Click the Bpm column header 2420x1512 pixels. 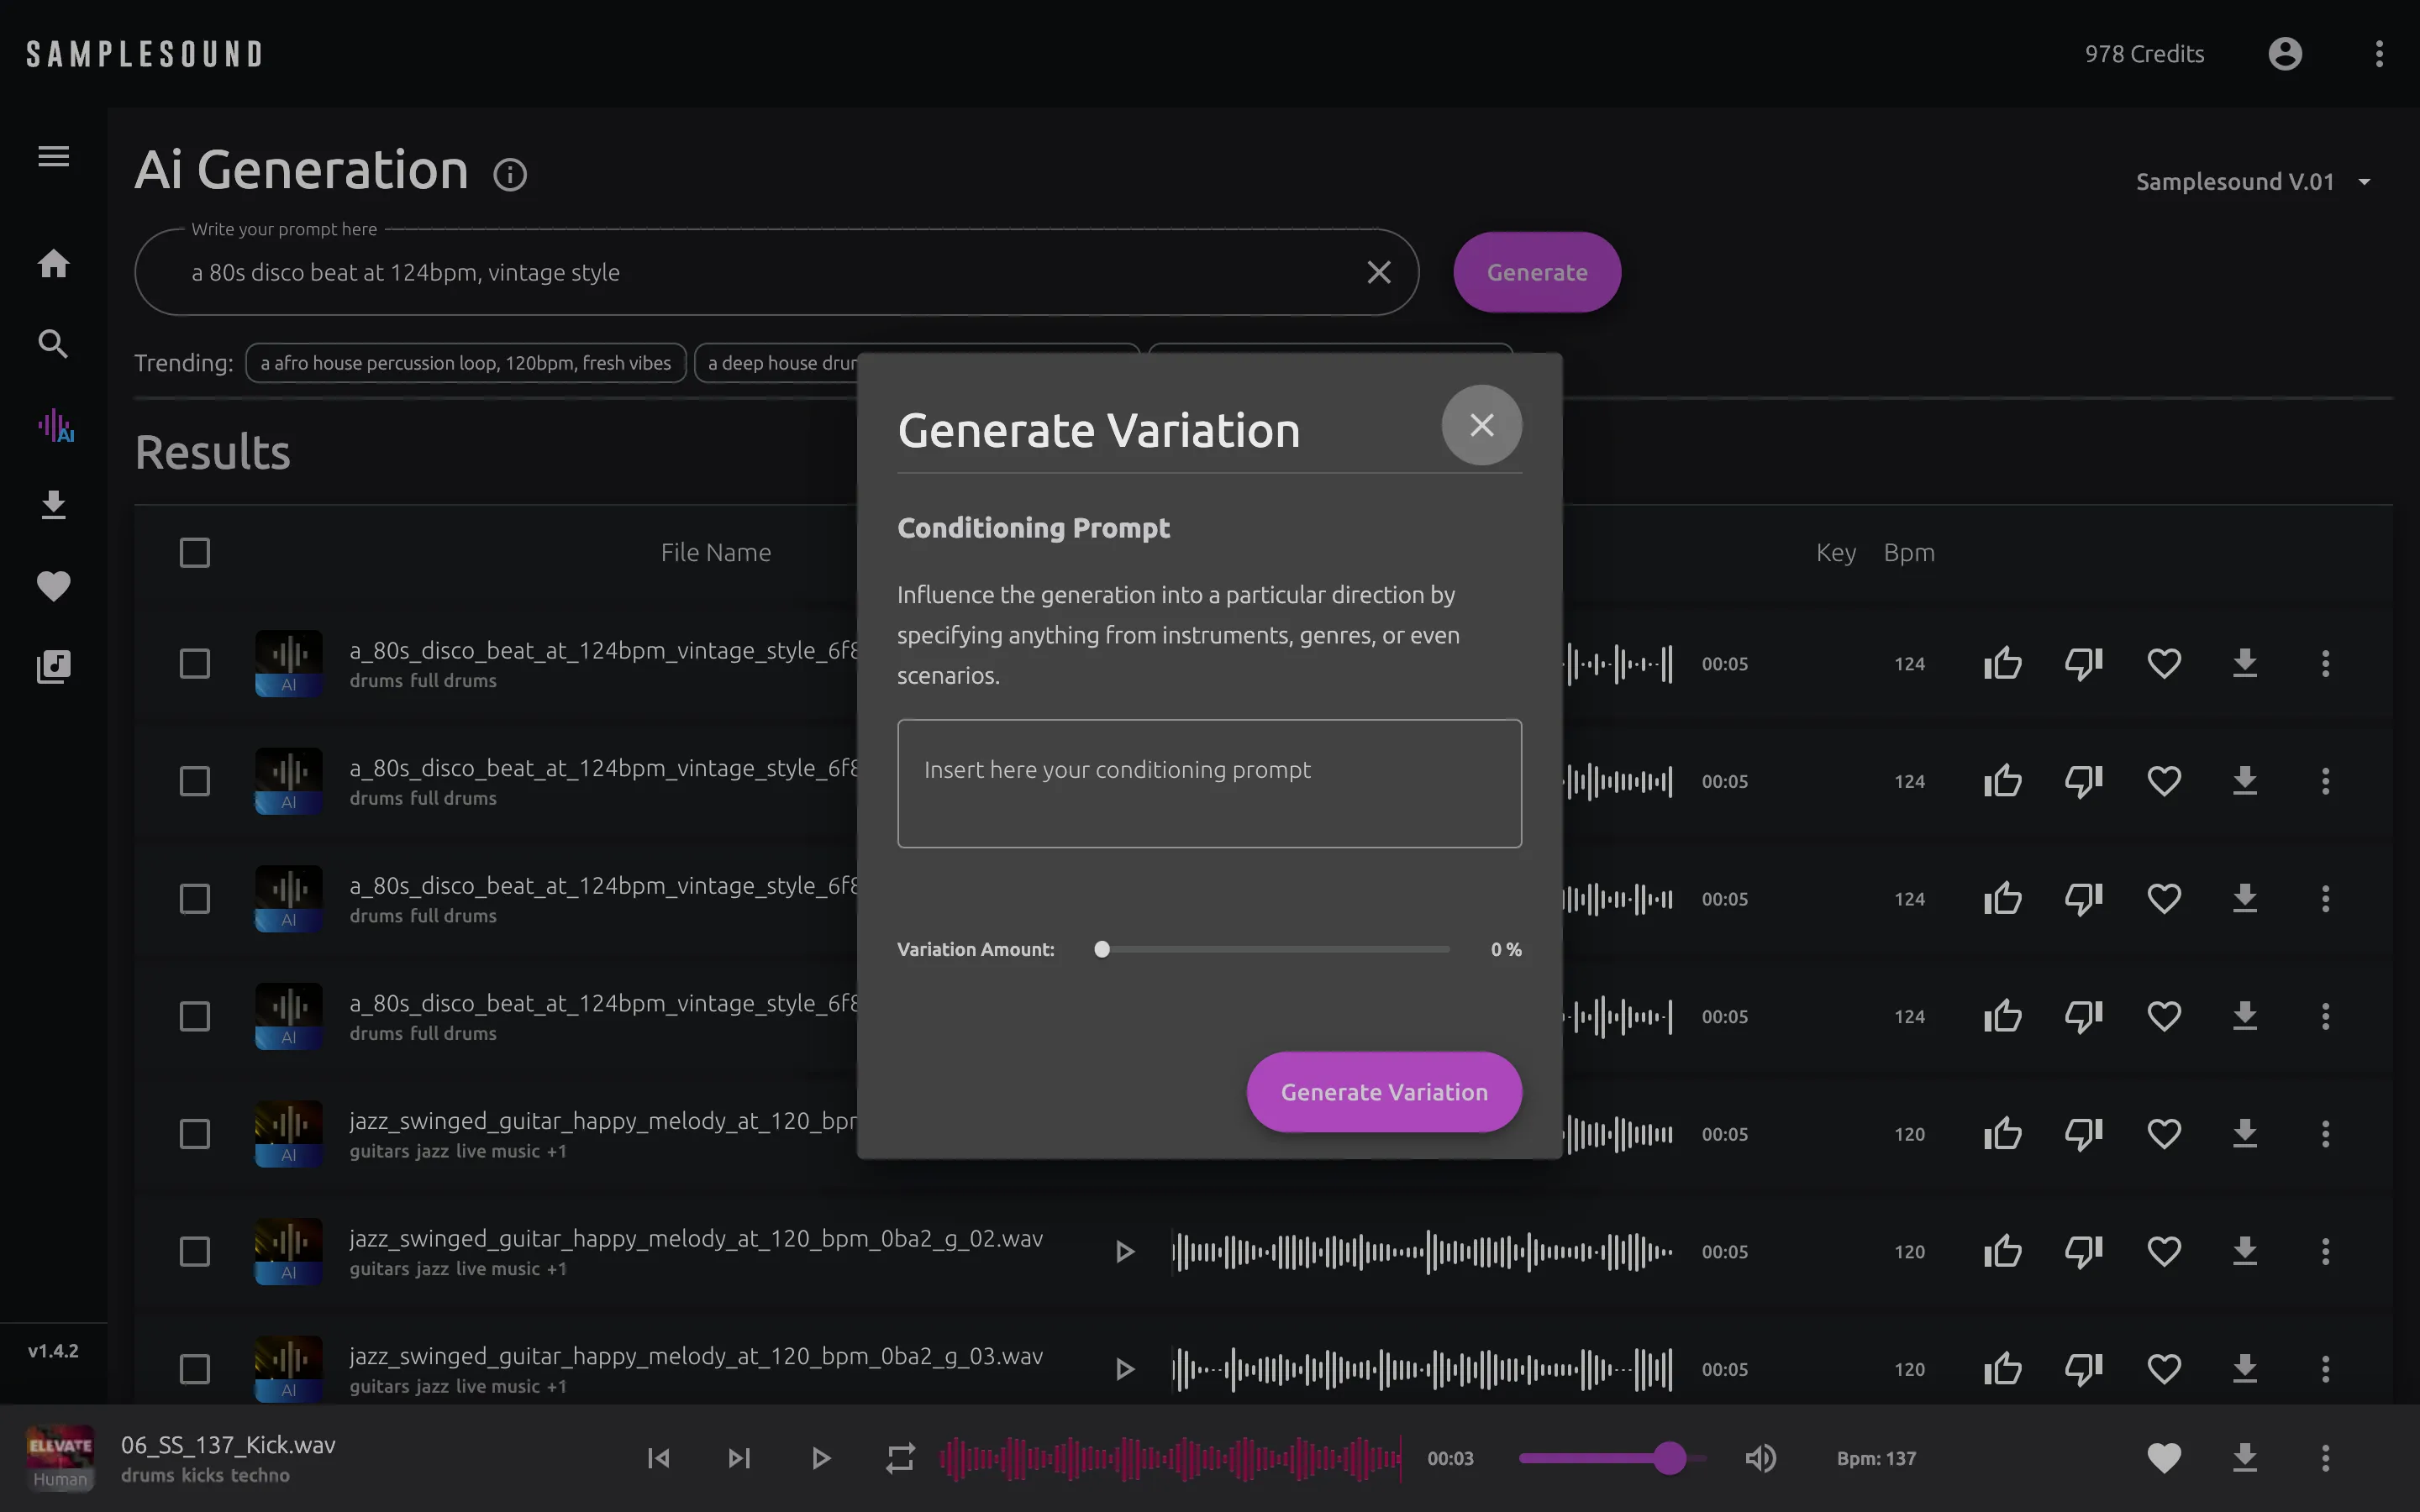point(1909,552)
